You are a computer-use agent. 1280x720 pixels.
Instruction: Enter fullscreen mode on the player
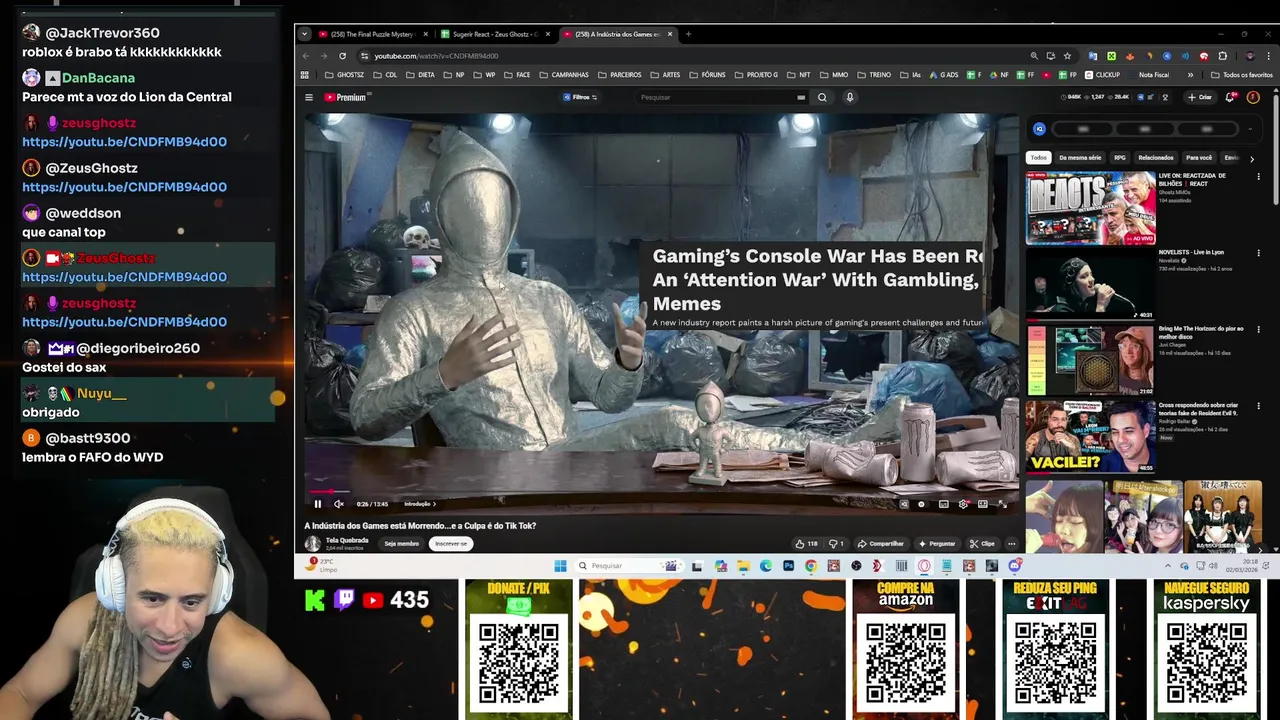pyautogui.click(x=1003, y=504)
